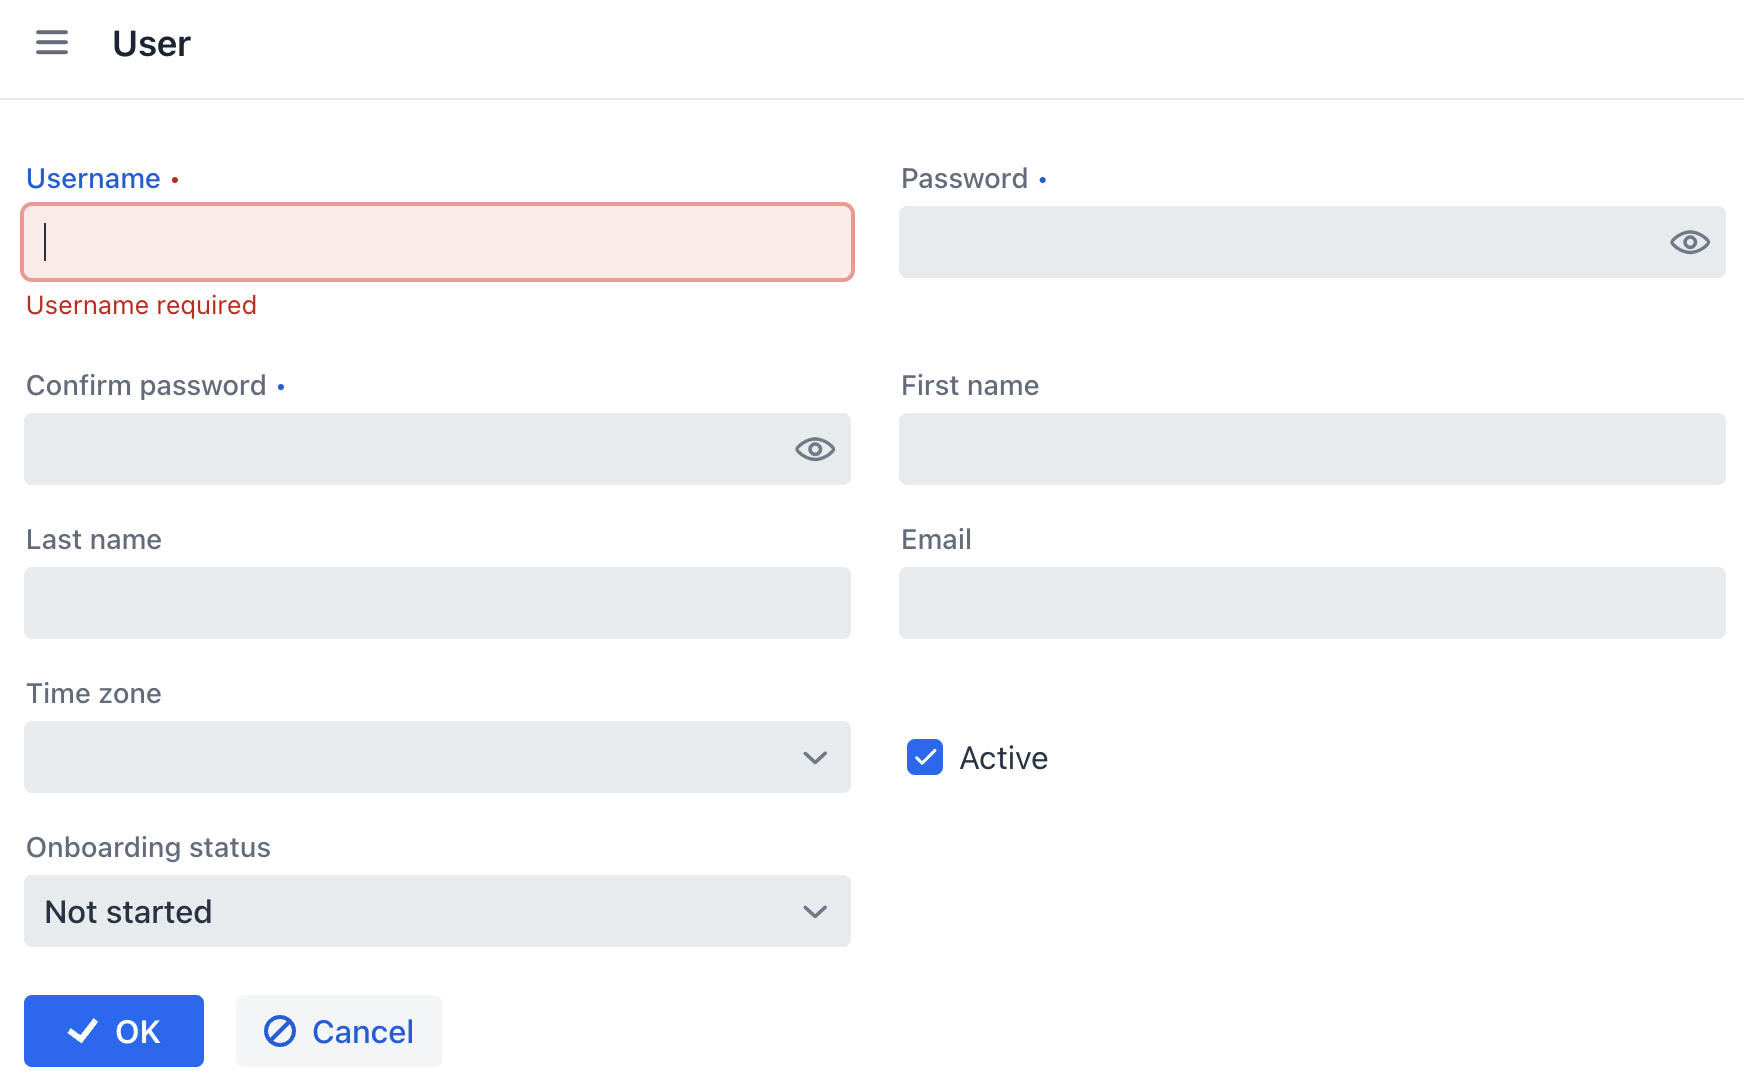This screenshot has width=1744, height=1092.
Task: Expand the Time zone dropdown chevron
Action: (814, 758)
